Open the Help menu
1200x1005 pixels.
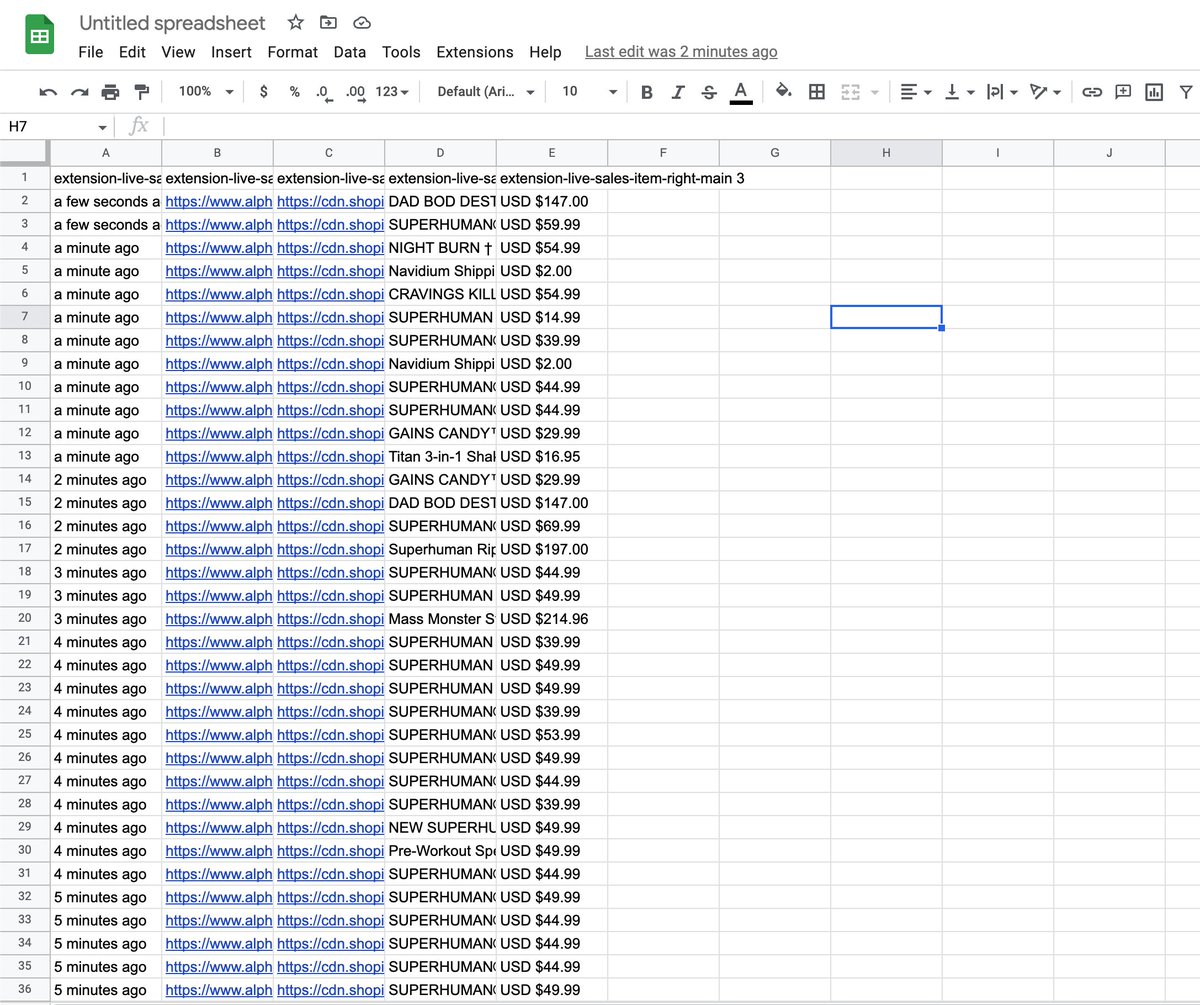click(x=545, y=52)
